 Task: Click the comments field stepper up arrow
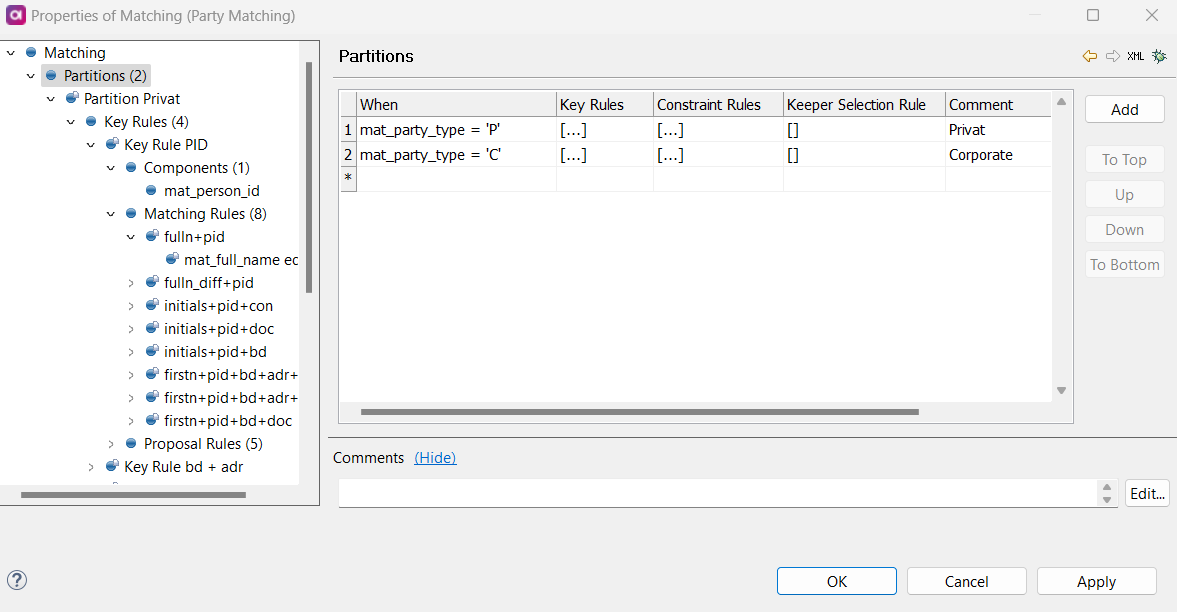point(1106,487)
